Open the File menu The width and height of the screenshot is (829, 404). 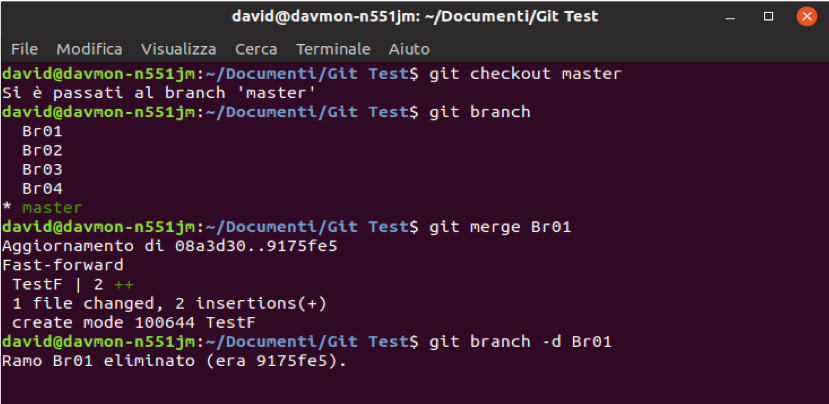(24, 49)
